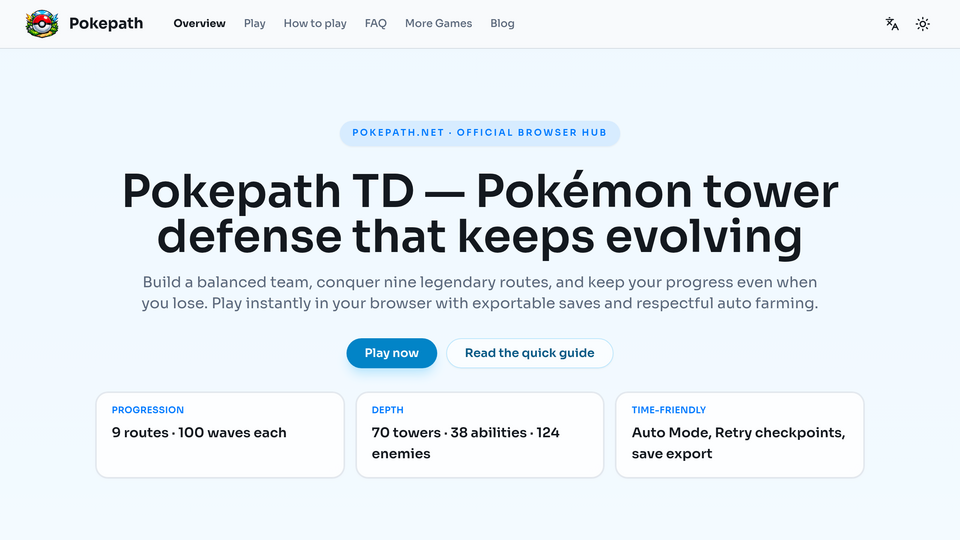The height and width of the screenshot is (540, 960).
Task: Click the Pokepath TD main headline
Action: [x=480, y=214]
